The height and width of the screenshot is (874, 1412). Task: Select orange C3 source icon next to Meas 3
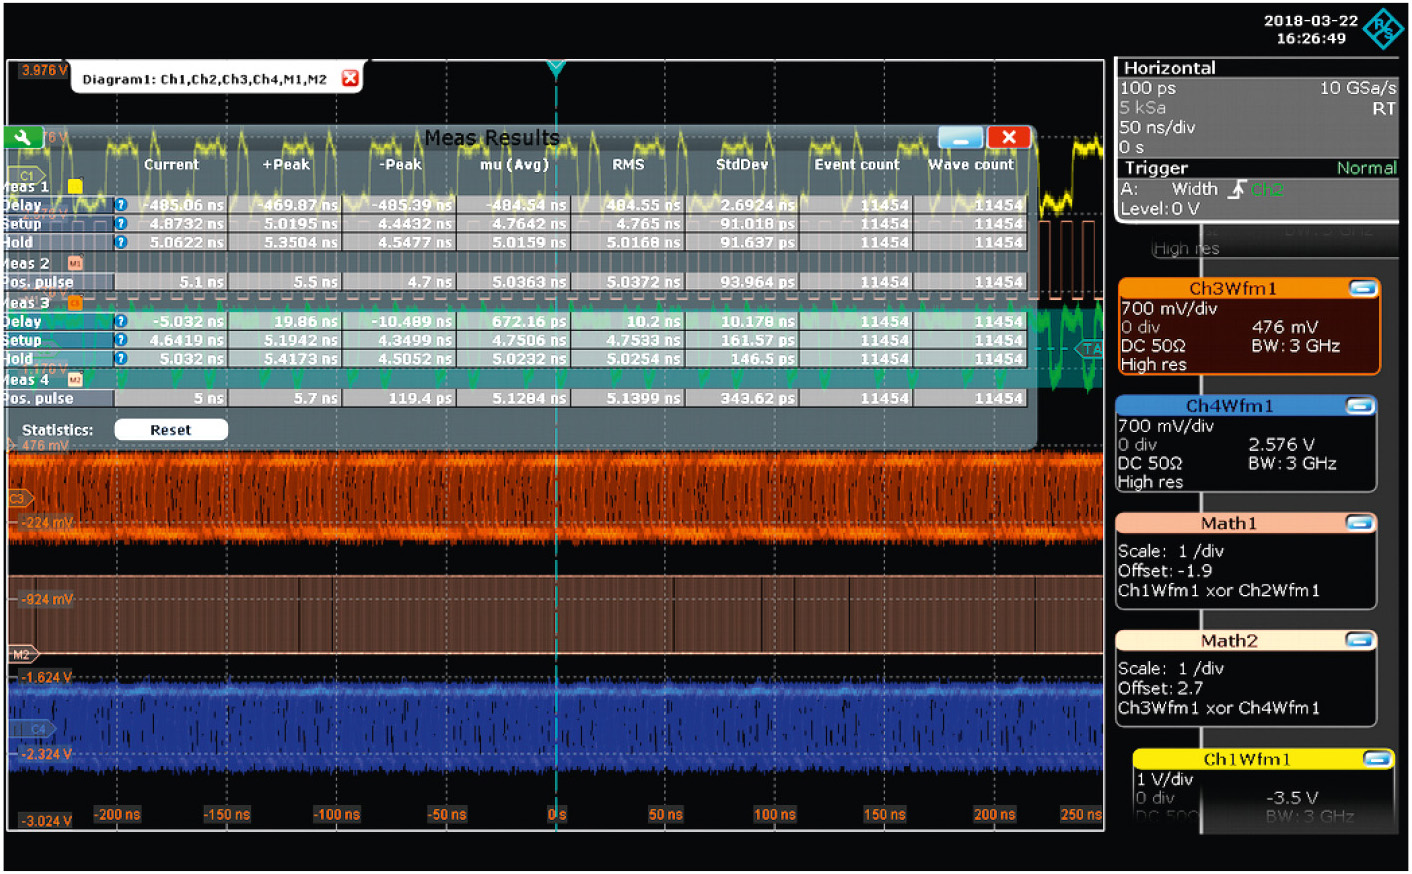[75, 302]
